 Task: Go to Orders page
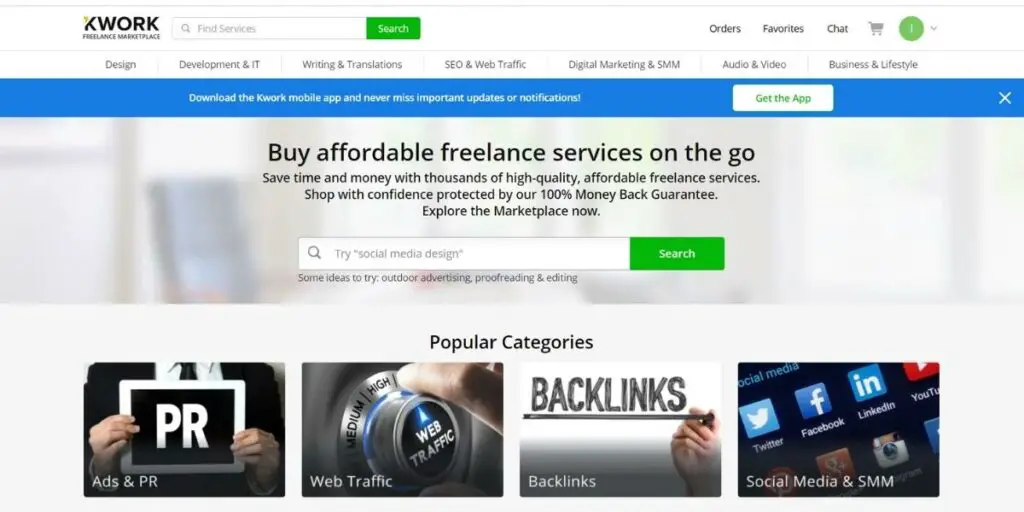(725, 29)
